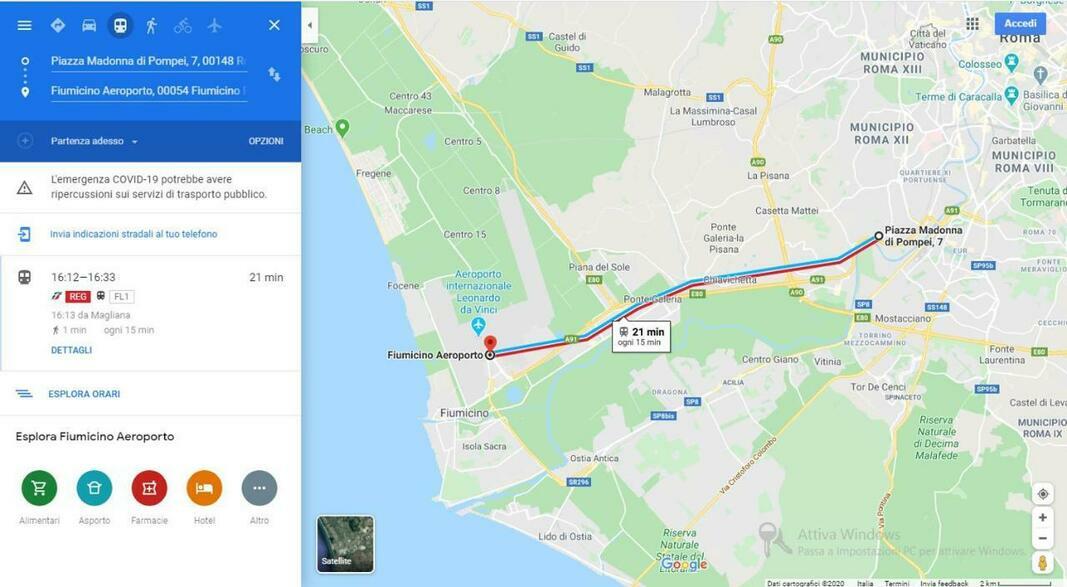Image resolution: width=1067 pixels, height=587 pixels.
Task: Open the Google apps grid
Action: [x=972, y=24]
